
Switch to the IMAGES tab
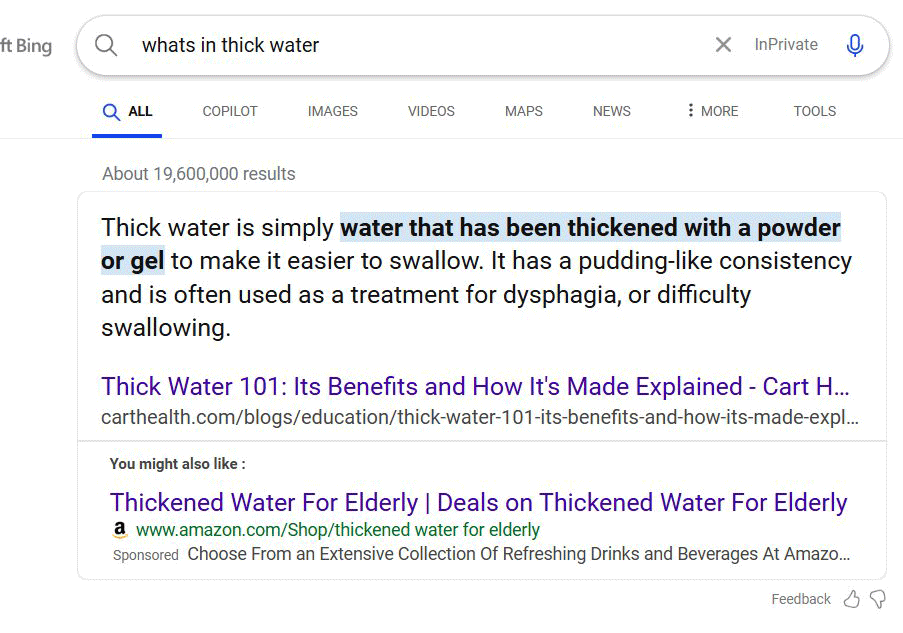click(x=332, y=111)
